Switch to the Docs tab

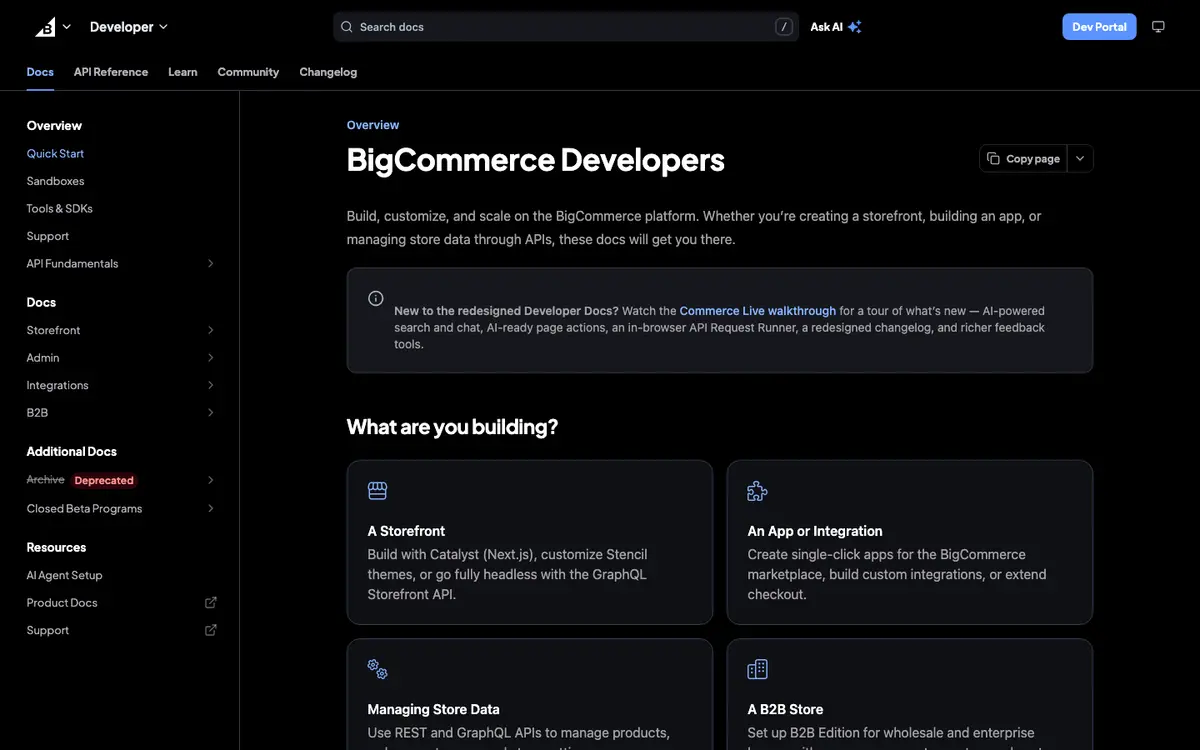[x=40, y=72]
